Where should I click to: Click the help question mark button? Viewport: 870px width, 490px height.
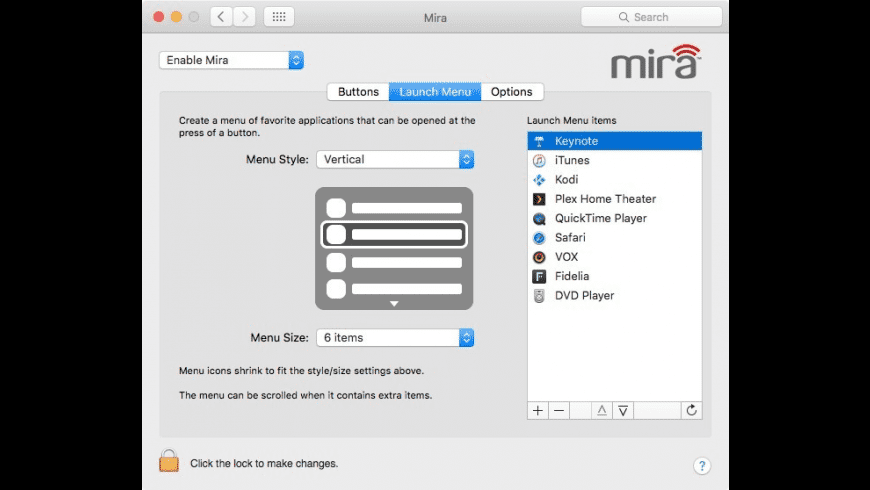pos(701,466)
